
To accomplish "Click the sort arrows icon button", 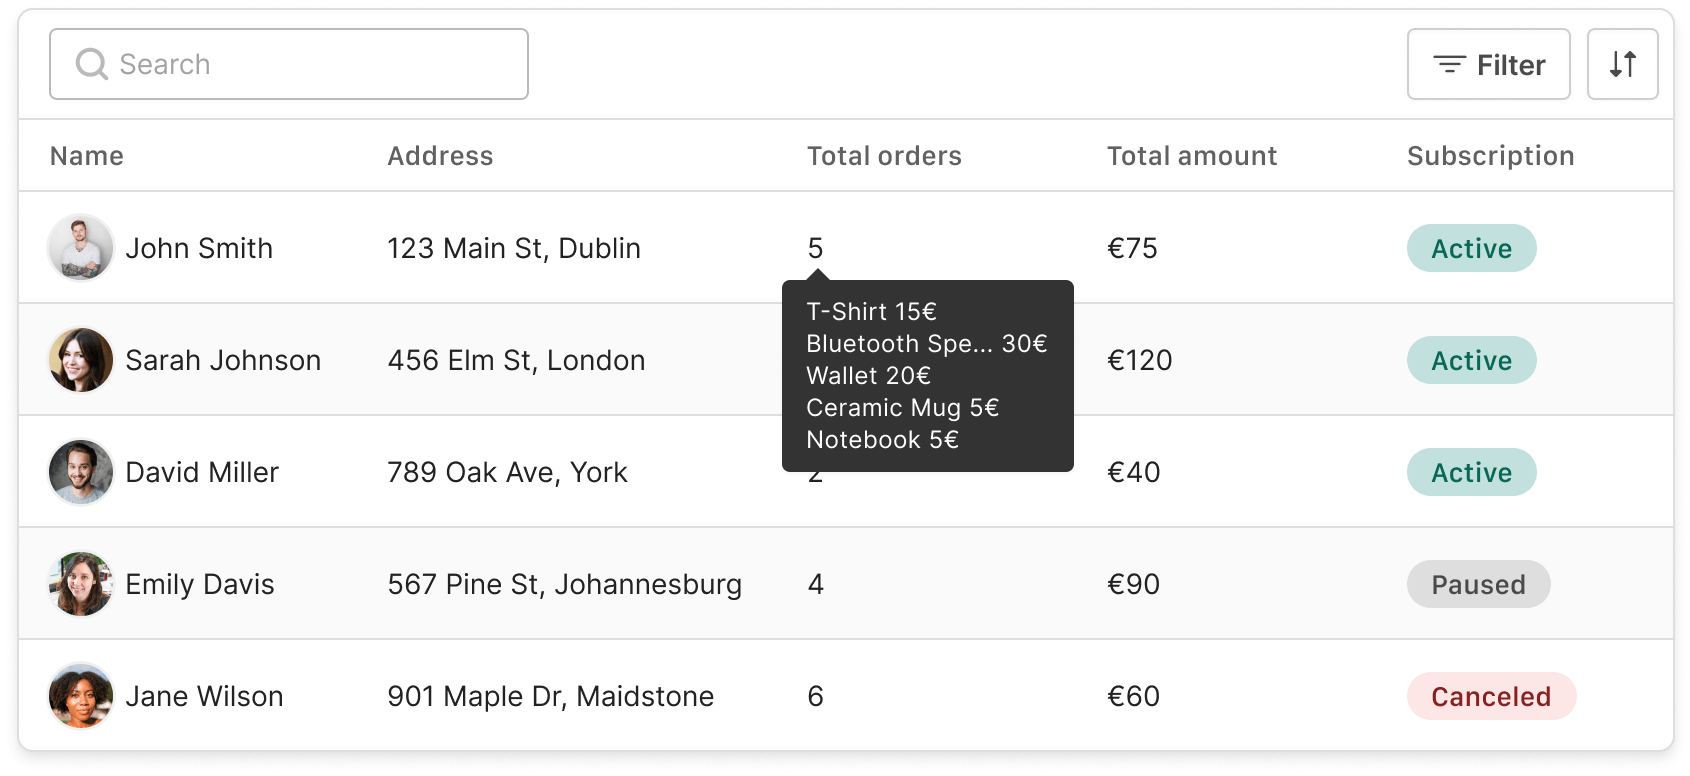I will (1622, 65).
